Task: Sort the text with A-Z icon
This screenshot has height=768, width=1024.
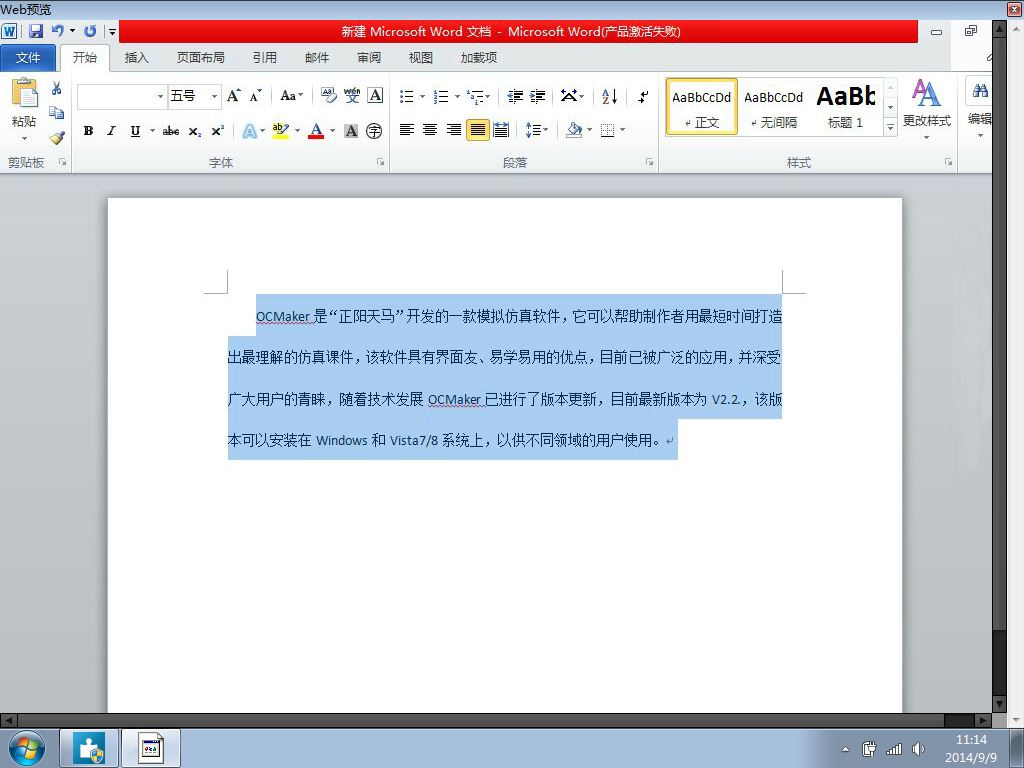Action: (609, 97)
